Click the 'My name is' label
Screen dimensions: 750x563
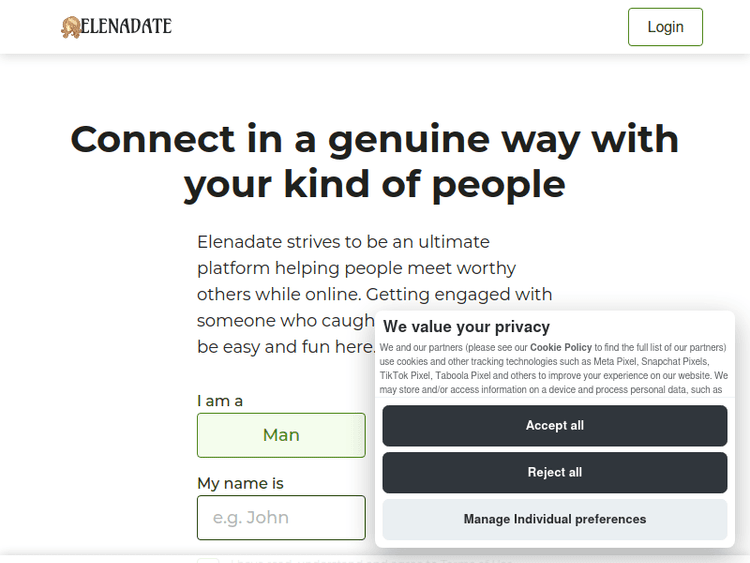pos(240,483)
